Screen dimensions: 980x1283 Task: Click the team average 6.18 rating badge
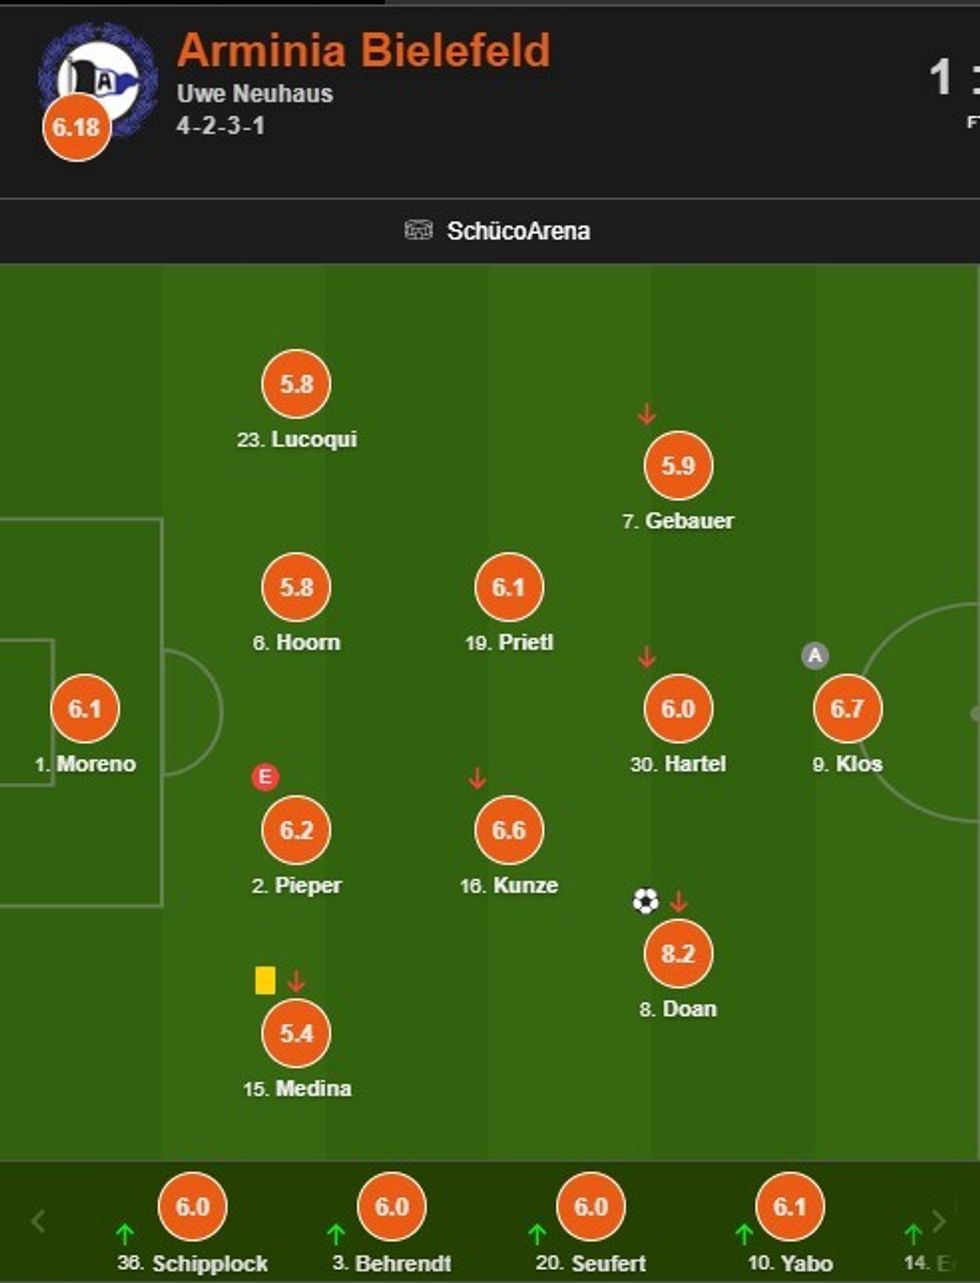pos(77,127)
